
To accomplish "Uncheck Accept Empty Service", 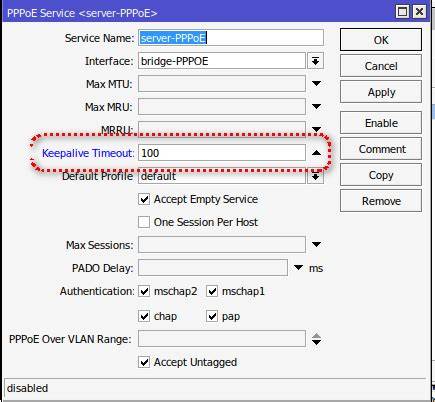I will point(144,199).
